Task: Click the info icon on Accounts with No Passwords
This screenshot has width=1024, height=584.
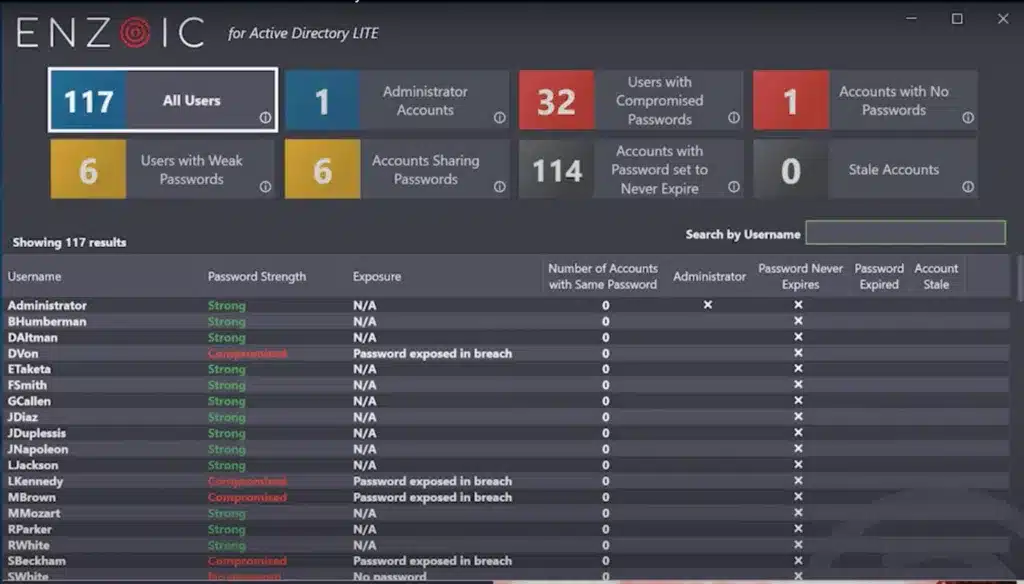Action: click(966, 119)
